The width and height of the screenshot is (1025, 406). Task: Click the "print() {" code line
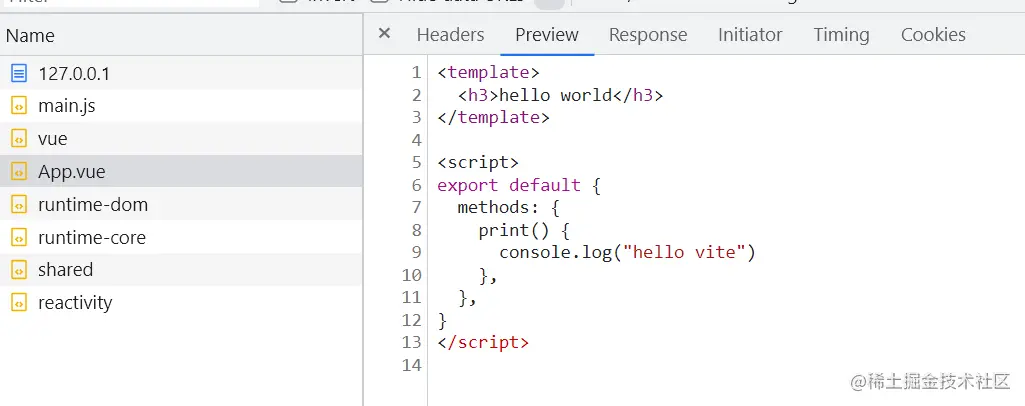(x=524, y=230)
